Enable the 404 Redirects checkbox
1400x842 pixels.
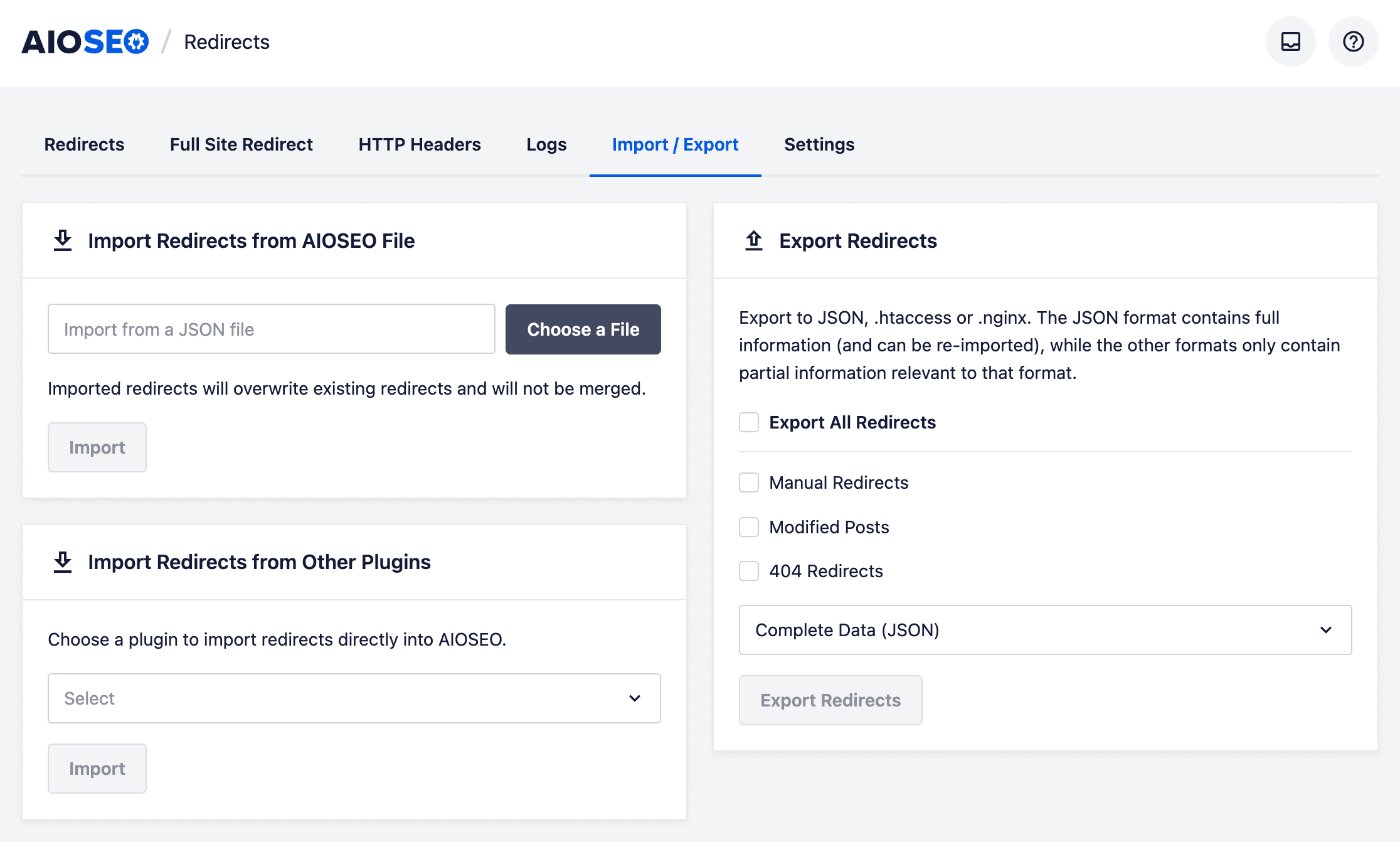pos(749,571)
